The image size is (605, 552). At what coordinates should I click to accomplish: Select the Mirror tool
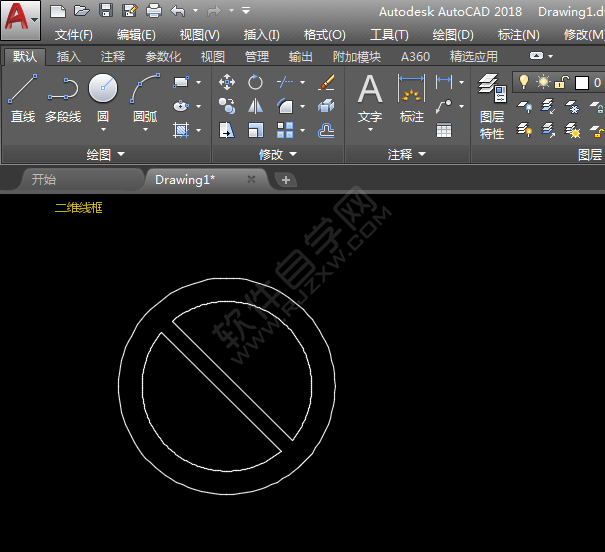pos(255,106)
